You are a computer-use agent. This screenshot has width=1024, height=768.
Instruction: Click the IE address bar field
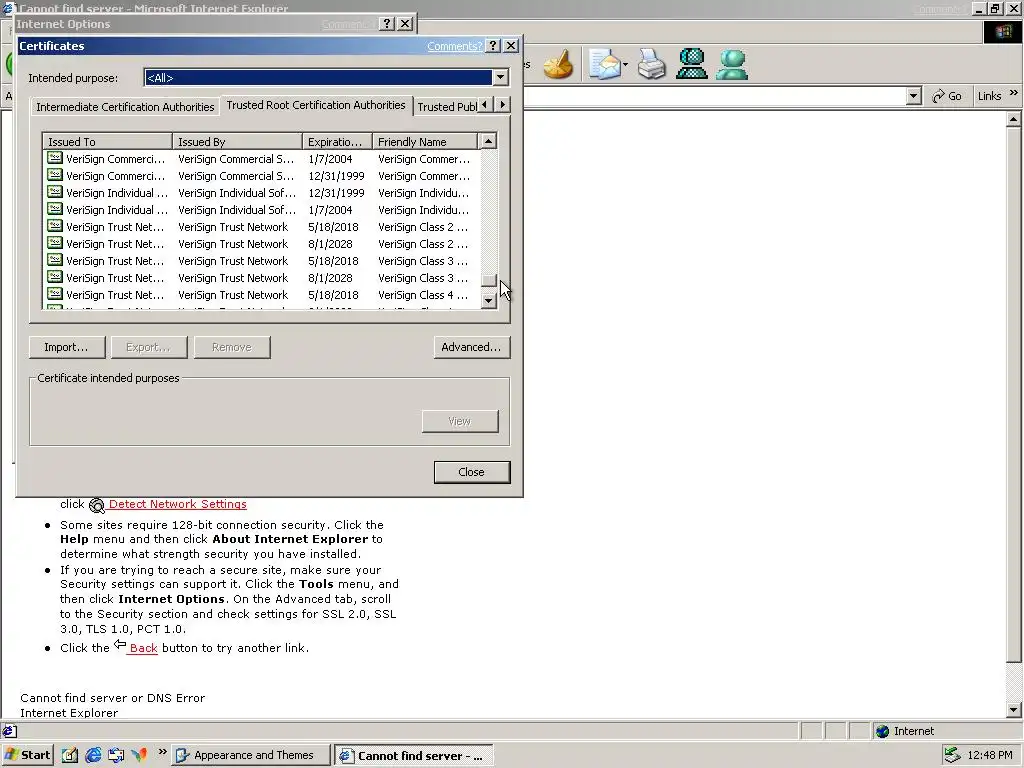point(715,96)
